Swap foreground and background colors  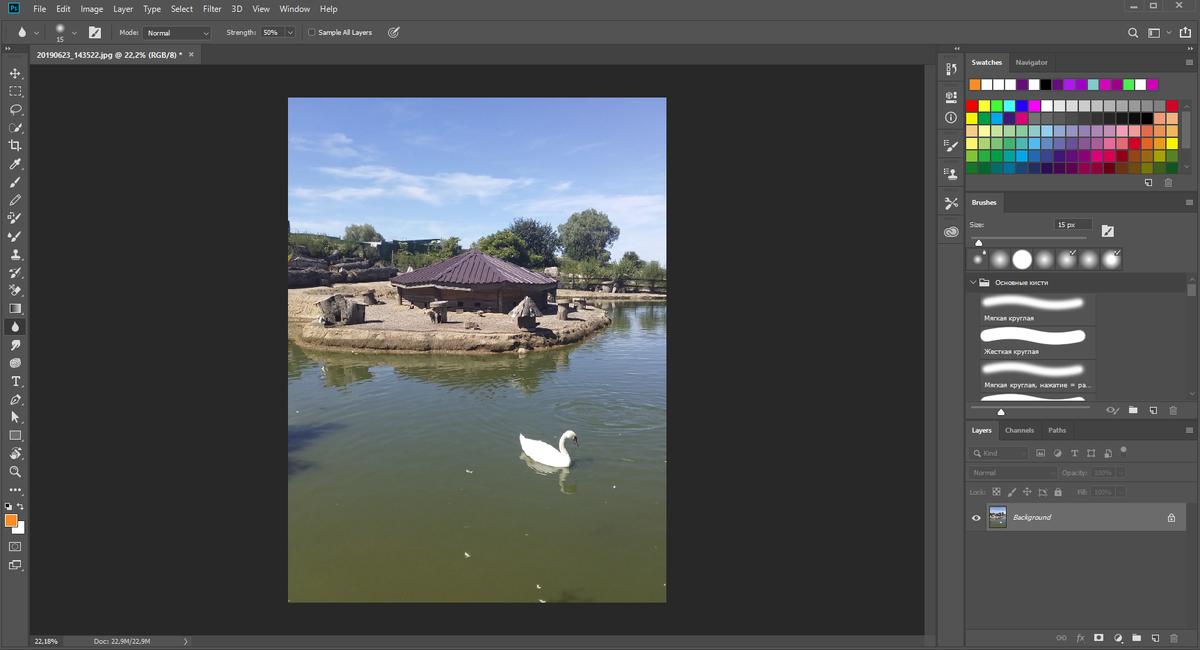[20, 507]
